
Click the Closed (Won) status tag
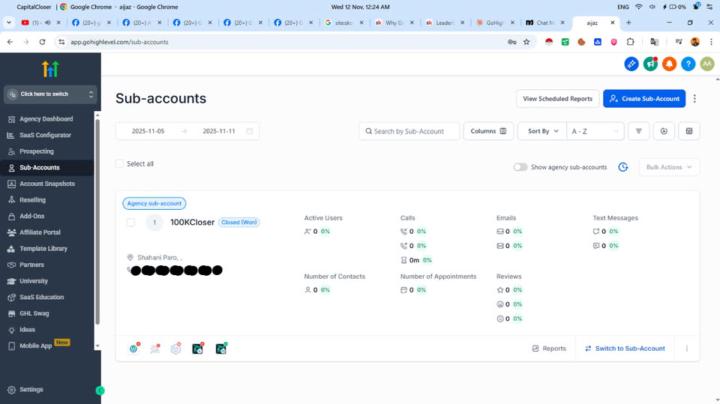[x=239, y=222]
